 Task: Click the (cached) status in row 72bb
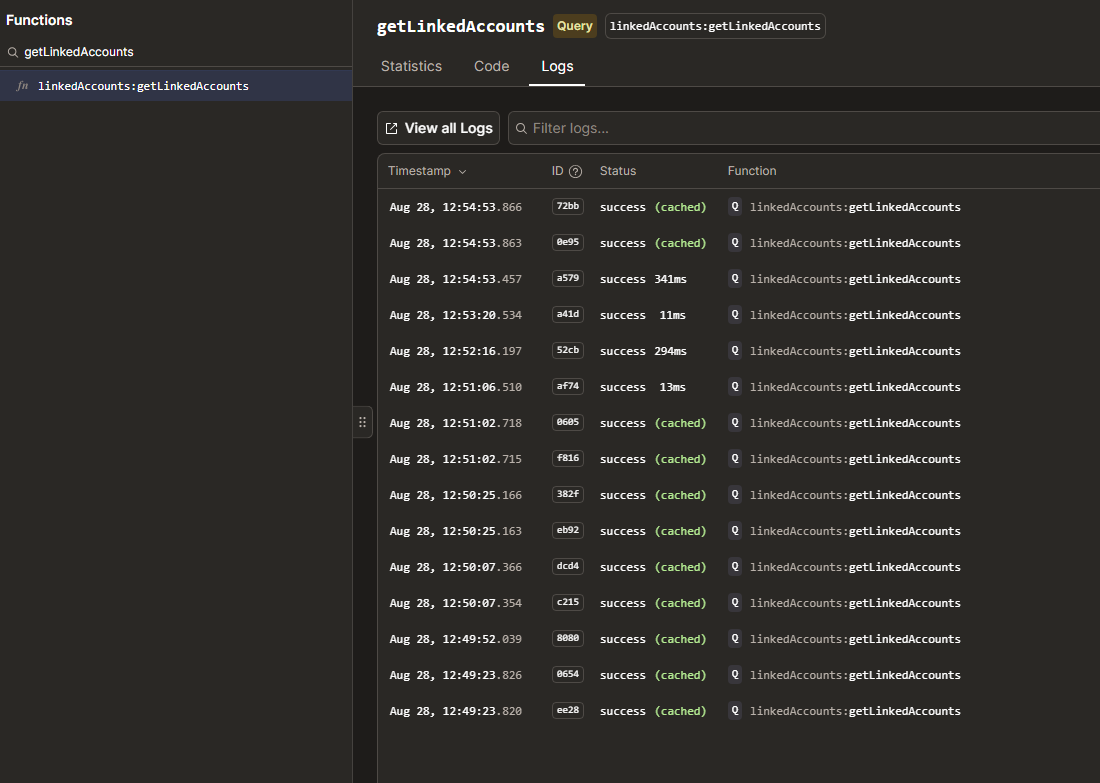680,207
